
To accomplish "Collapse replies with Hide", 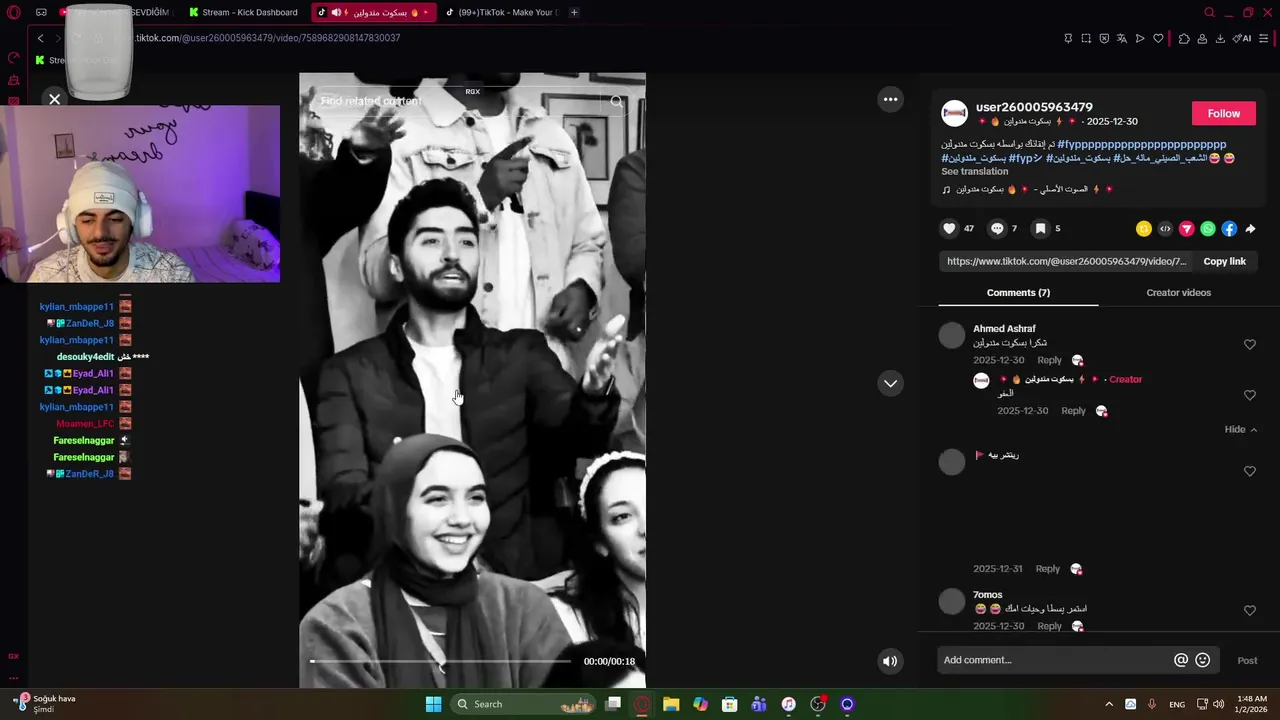I will coord(1241,429).
